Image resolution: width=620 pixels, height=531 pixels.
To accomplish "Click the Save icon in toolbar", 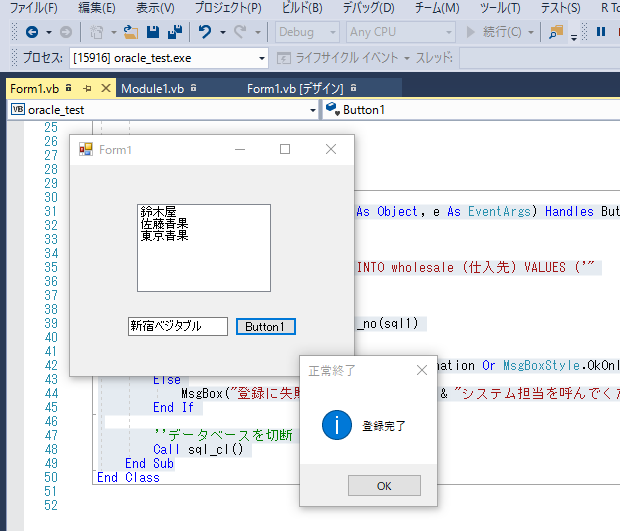I will pyautogui.click(x=153, y=32).
